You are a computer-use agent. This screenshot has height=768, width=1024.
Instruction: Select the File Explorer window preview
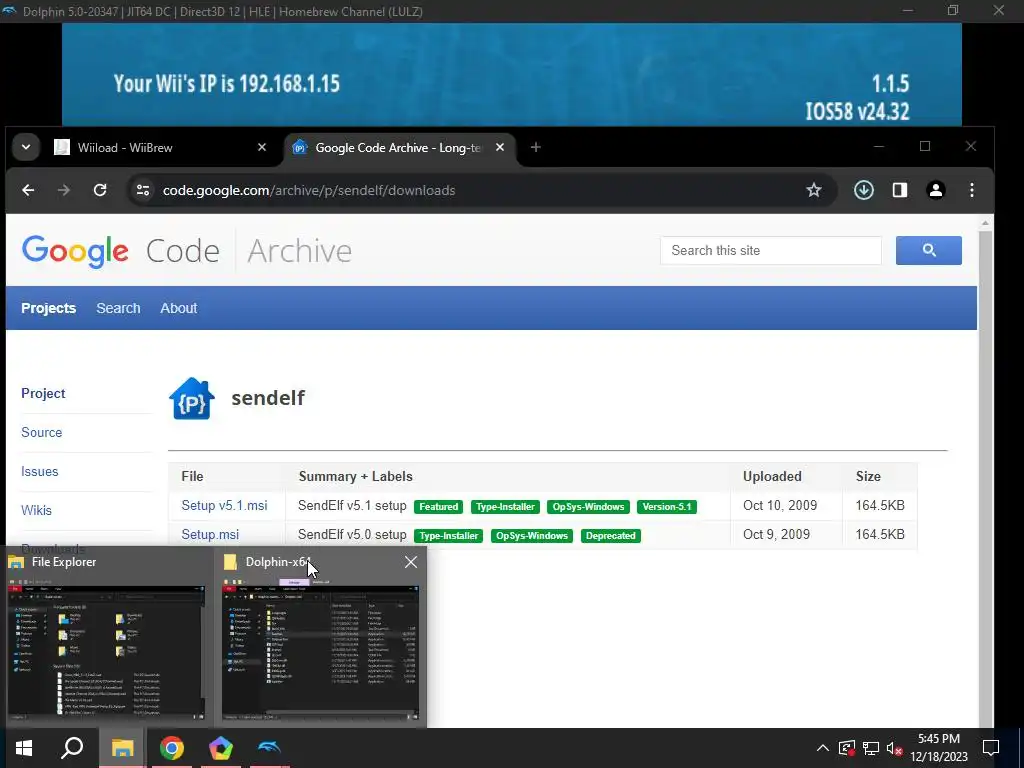106,637
